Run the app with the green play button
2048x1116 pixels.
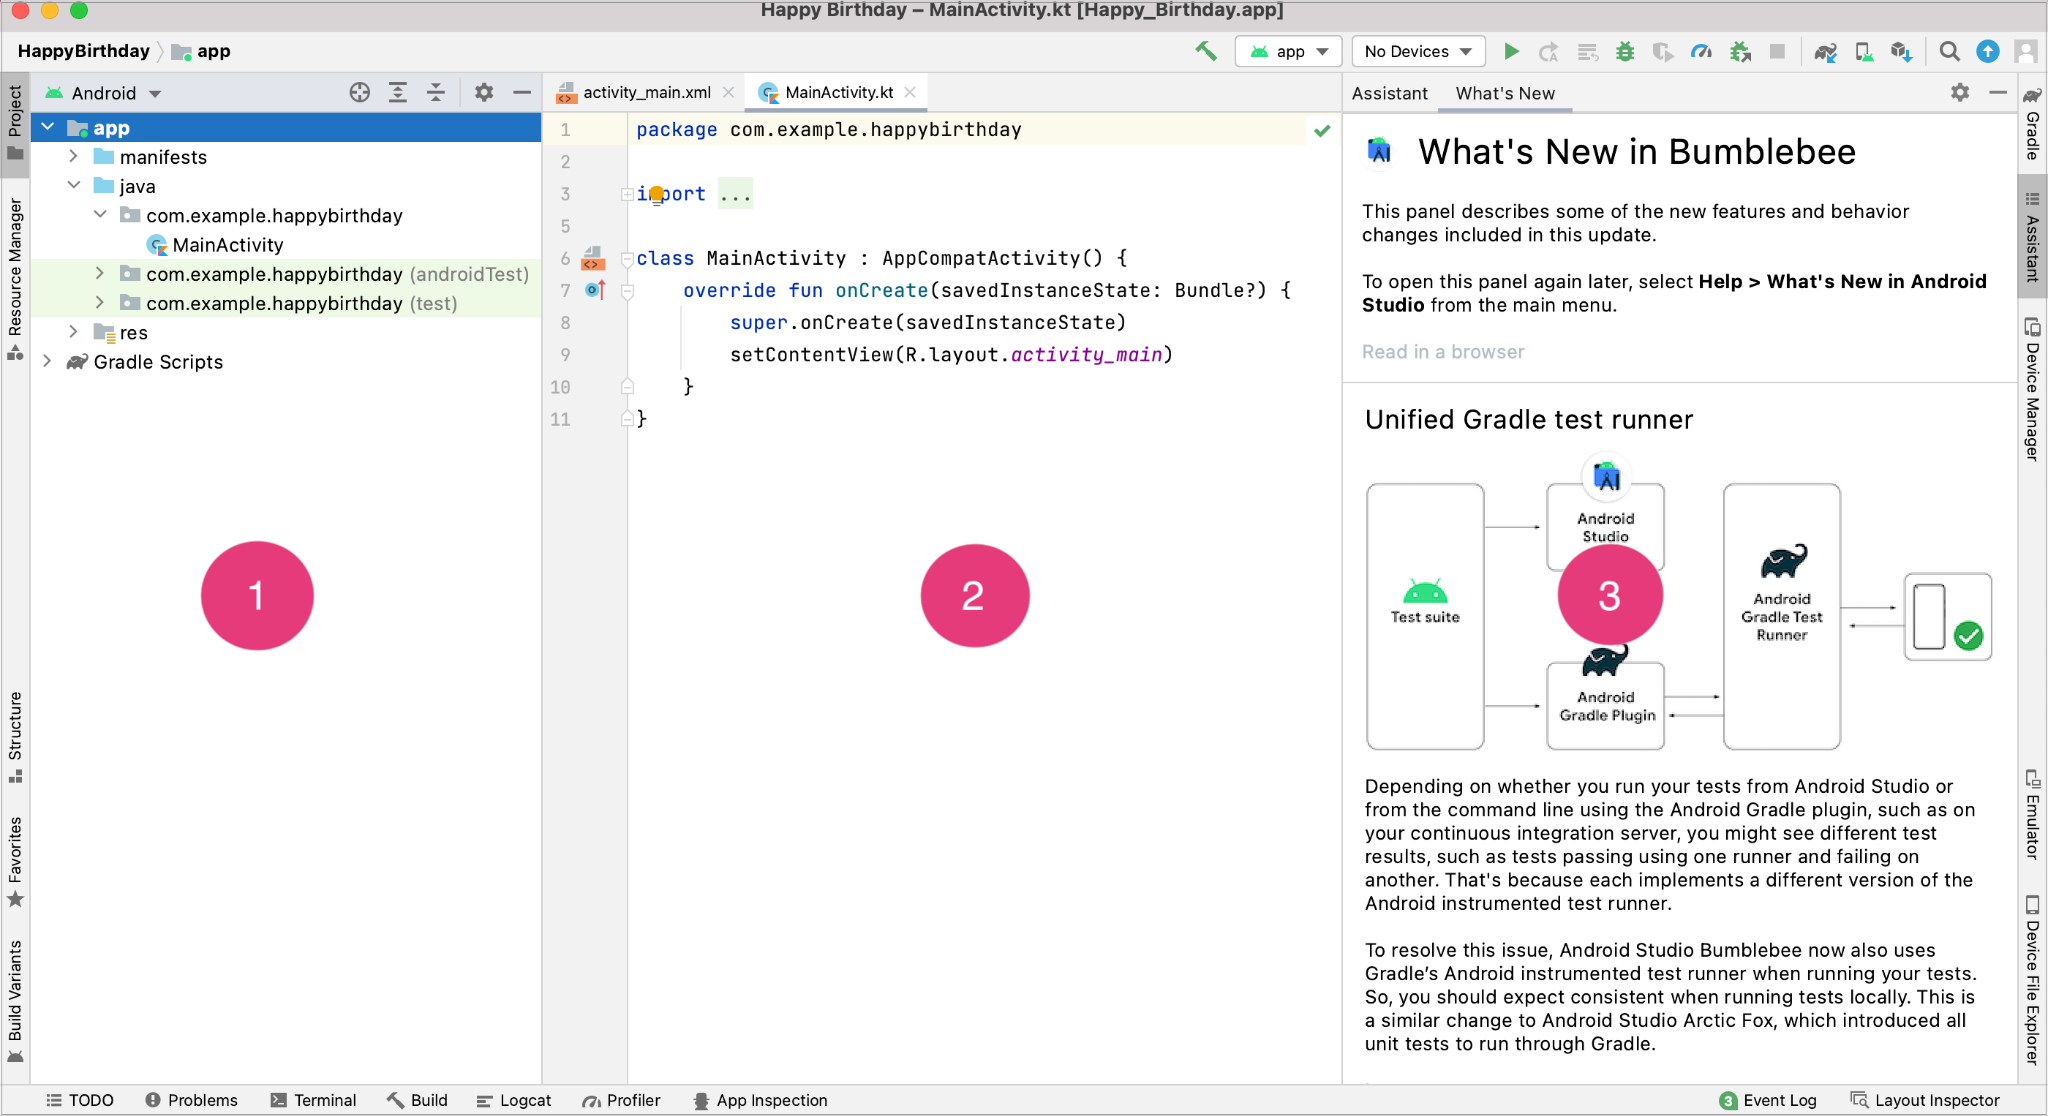pos(1512,51)
